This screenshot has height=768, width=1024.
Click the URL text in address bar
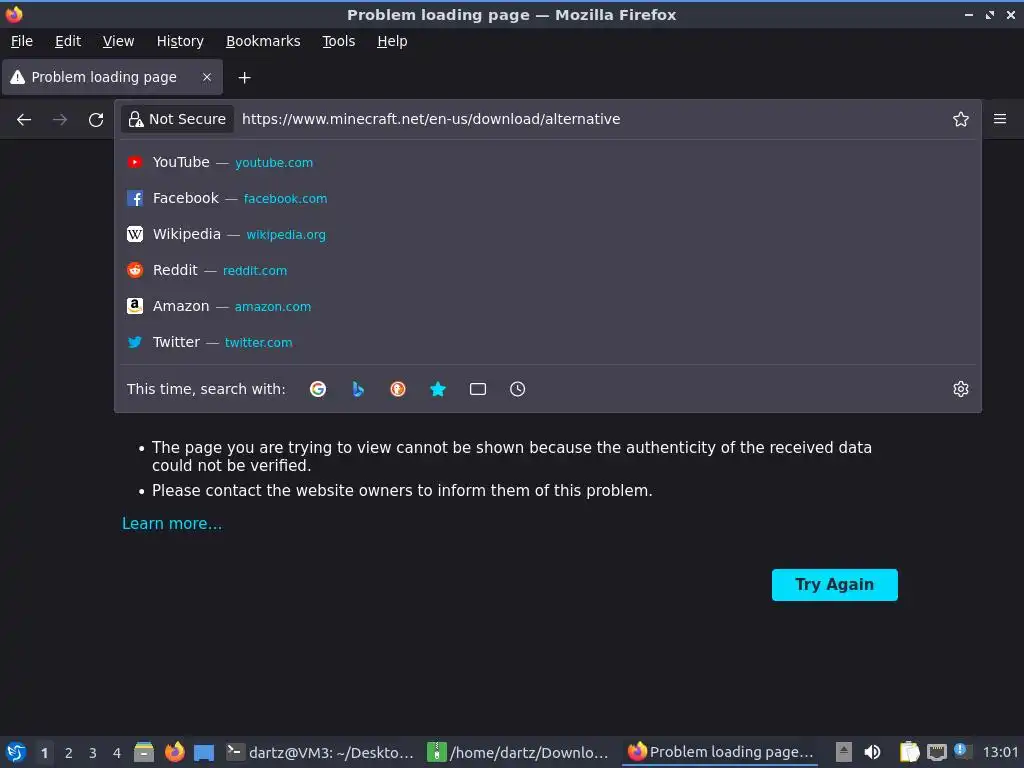(x=431, y=119)
